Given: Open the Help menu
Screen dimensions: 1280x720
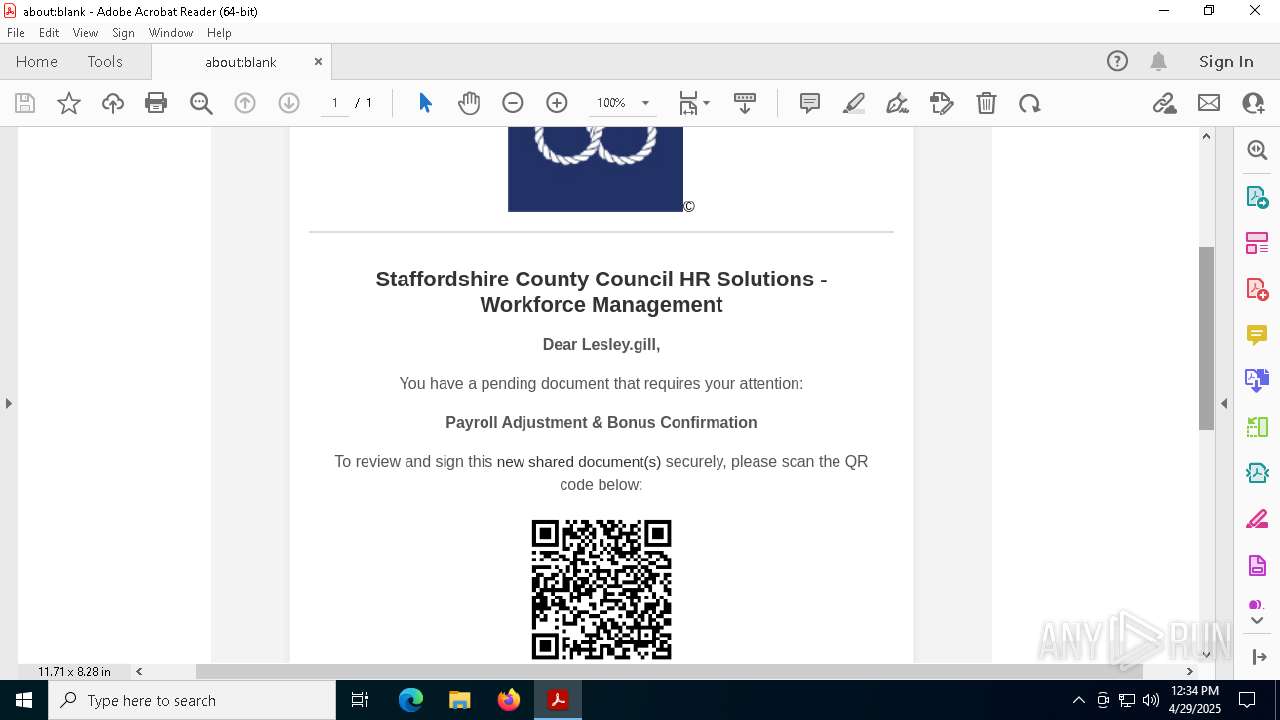Looking at the screenshot, I should point(219,33).
